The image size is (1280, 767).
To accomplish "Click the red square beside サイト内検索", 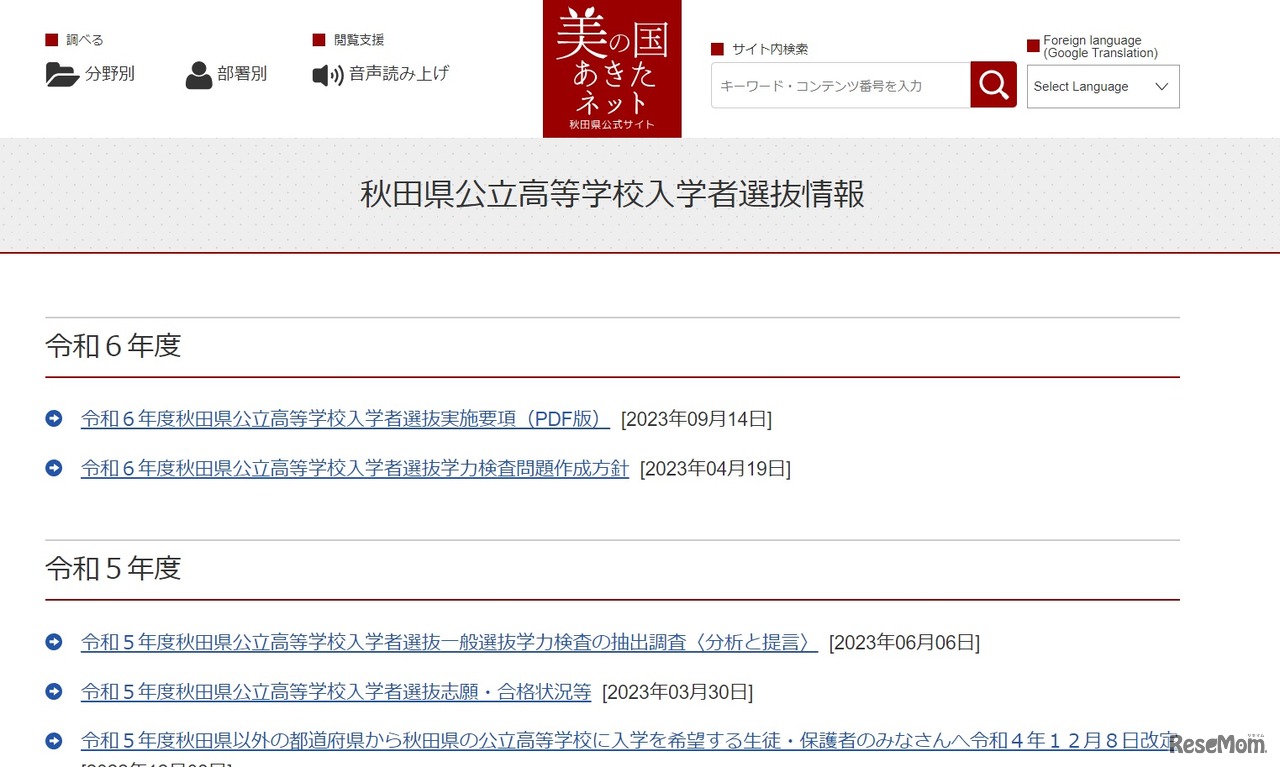I will [716, 48].
